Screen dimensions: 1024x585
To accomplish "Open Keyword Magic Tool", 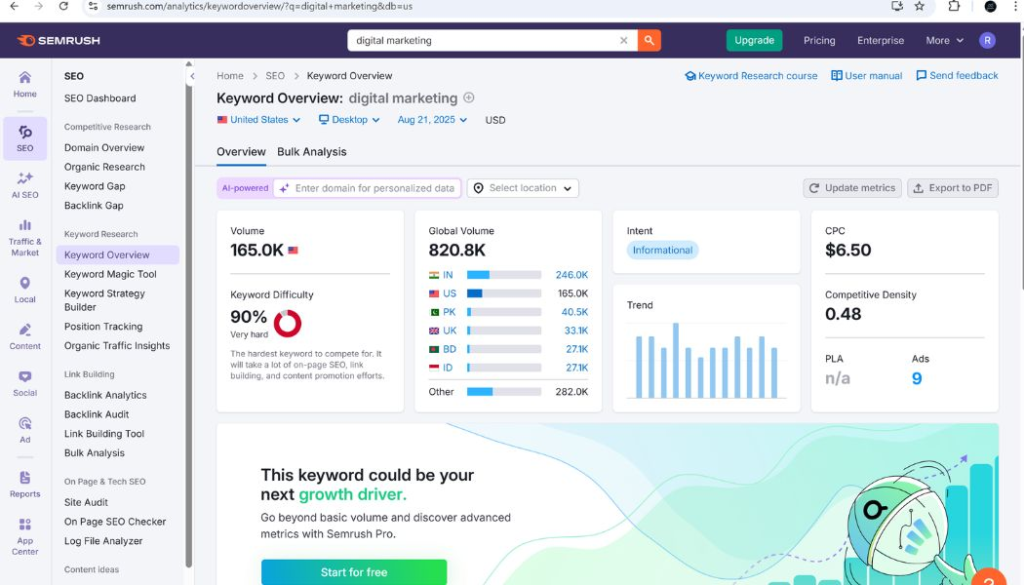I will [x=110, y=274].
